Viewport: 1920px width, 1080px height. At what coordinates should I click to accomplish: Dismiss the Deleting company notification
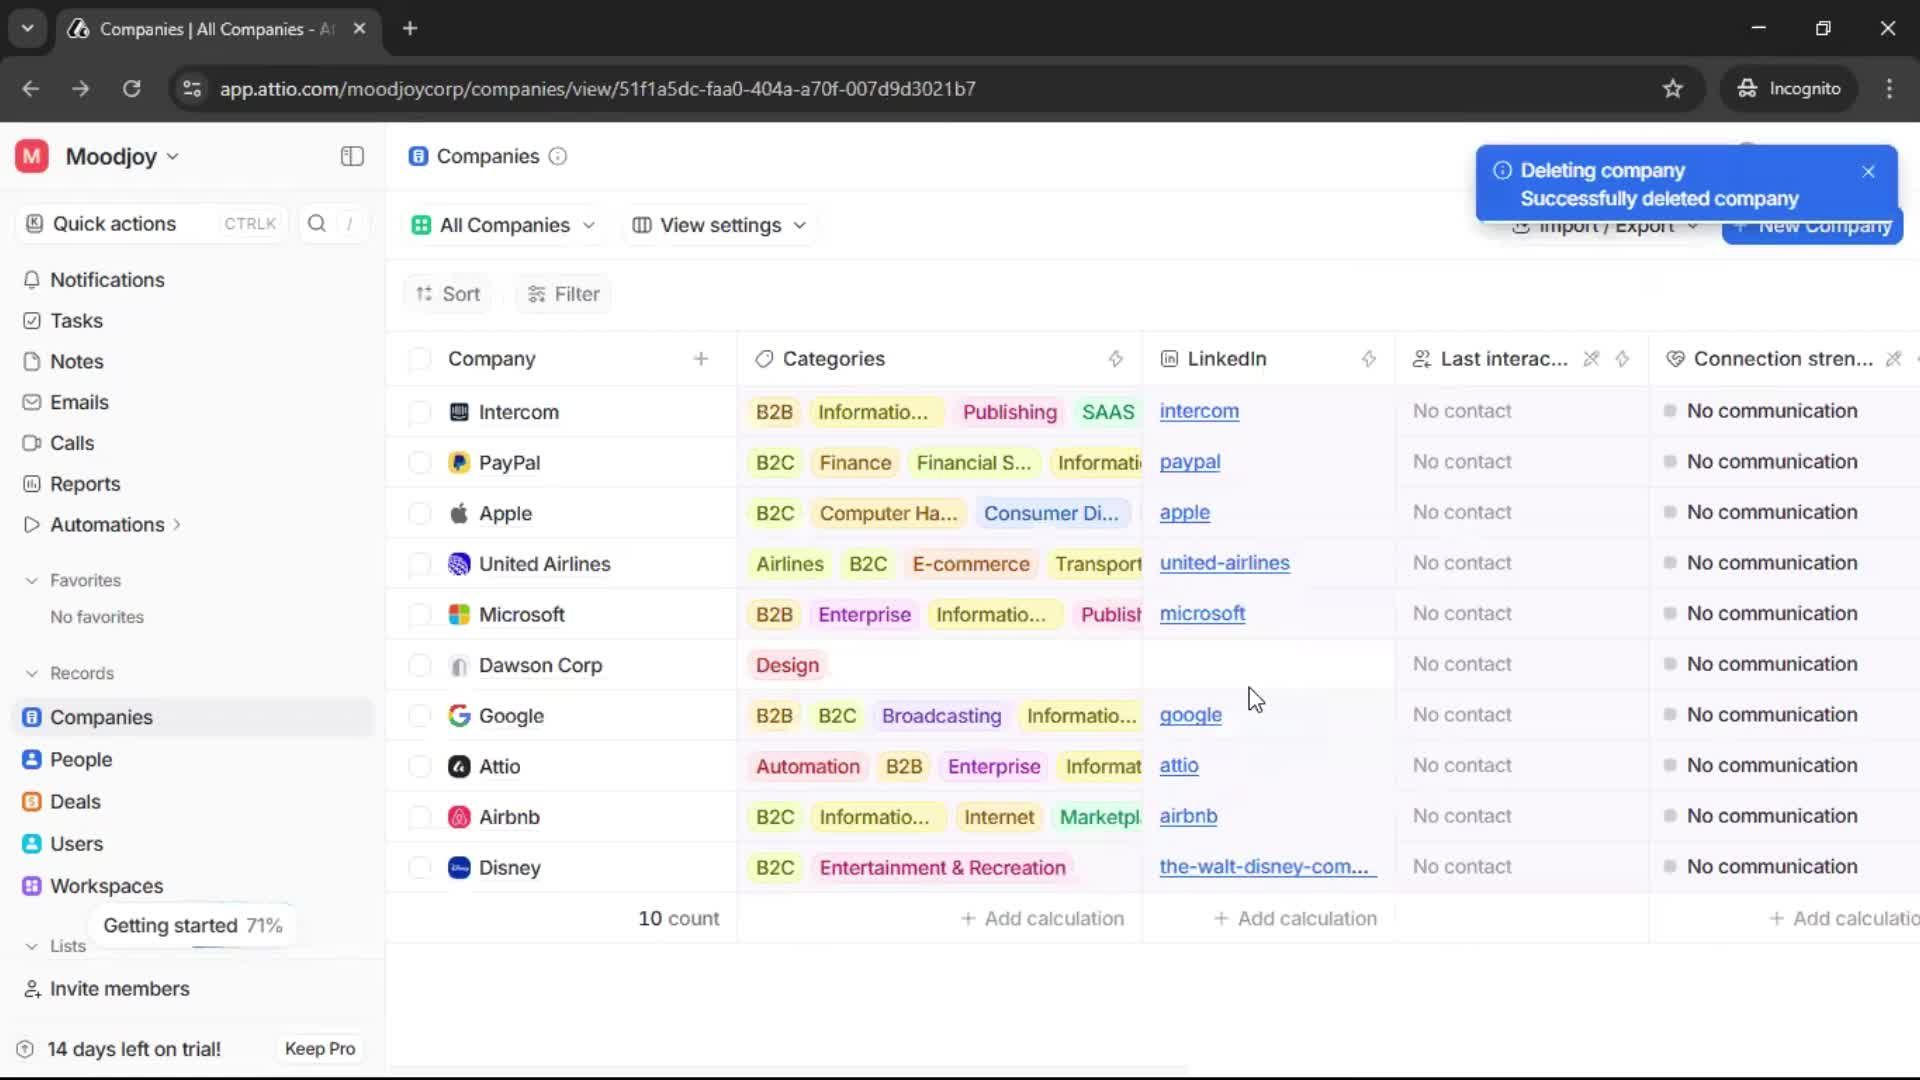(x=1868, y=172)
